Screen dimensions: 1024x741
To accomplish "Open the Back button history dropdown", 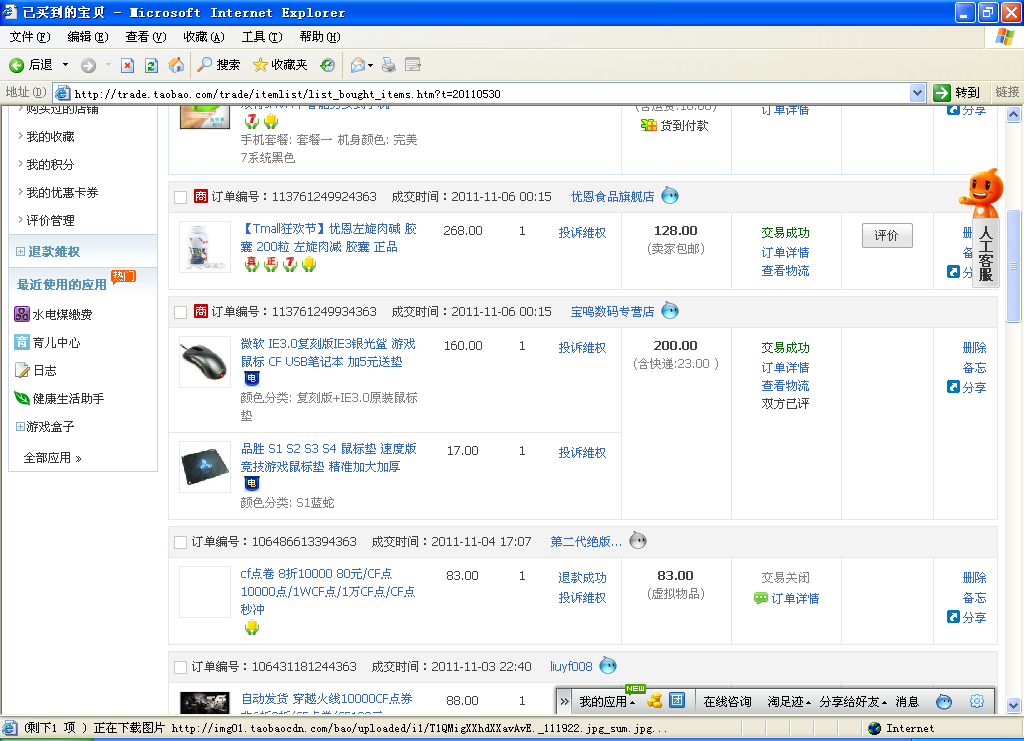I will click(x=65, y=65).
